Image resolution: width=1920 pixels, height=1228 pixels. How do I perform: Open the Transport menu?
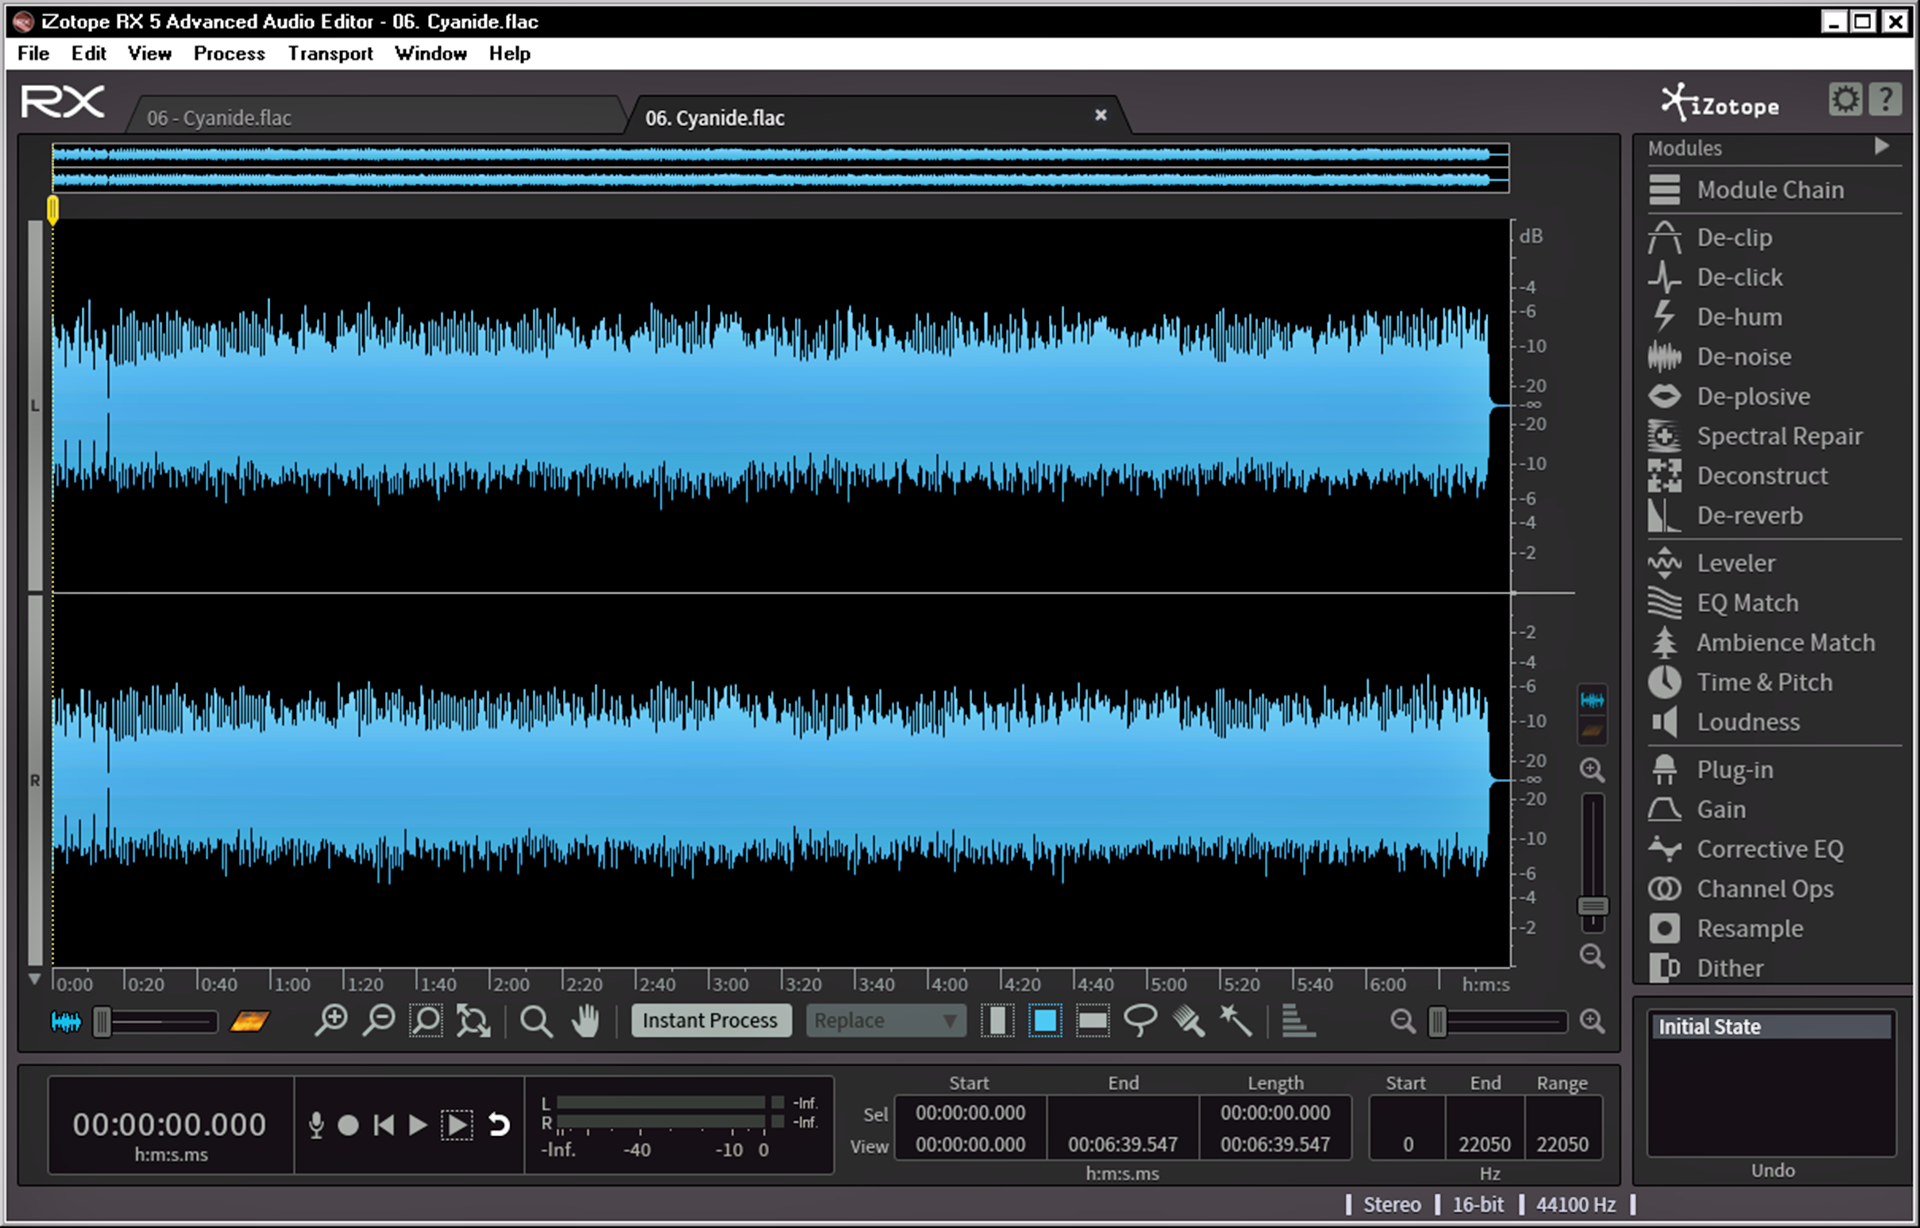pos(330,54)
